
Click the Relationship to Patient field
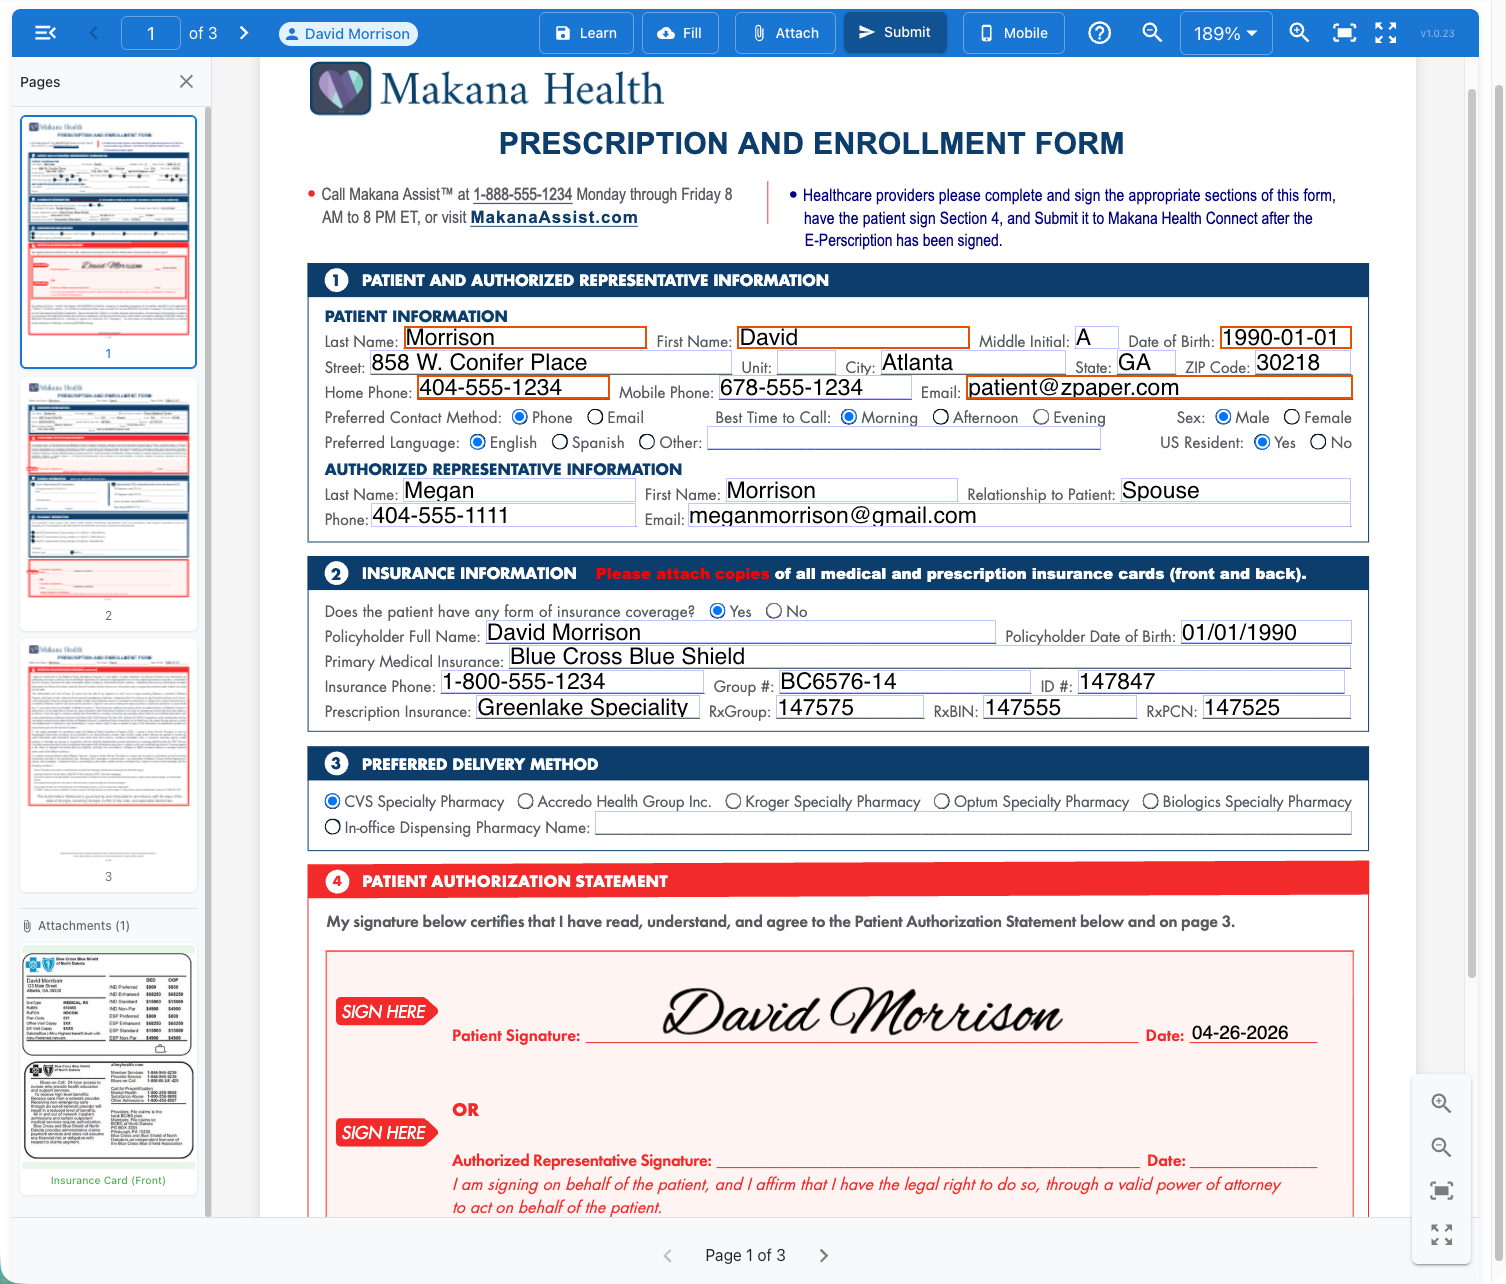(1236, 490)
